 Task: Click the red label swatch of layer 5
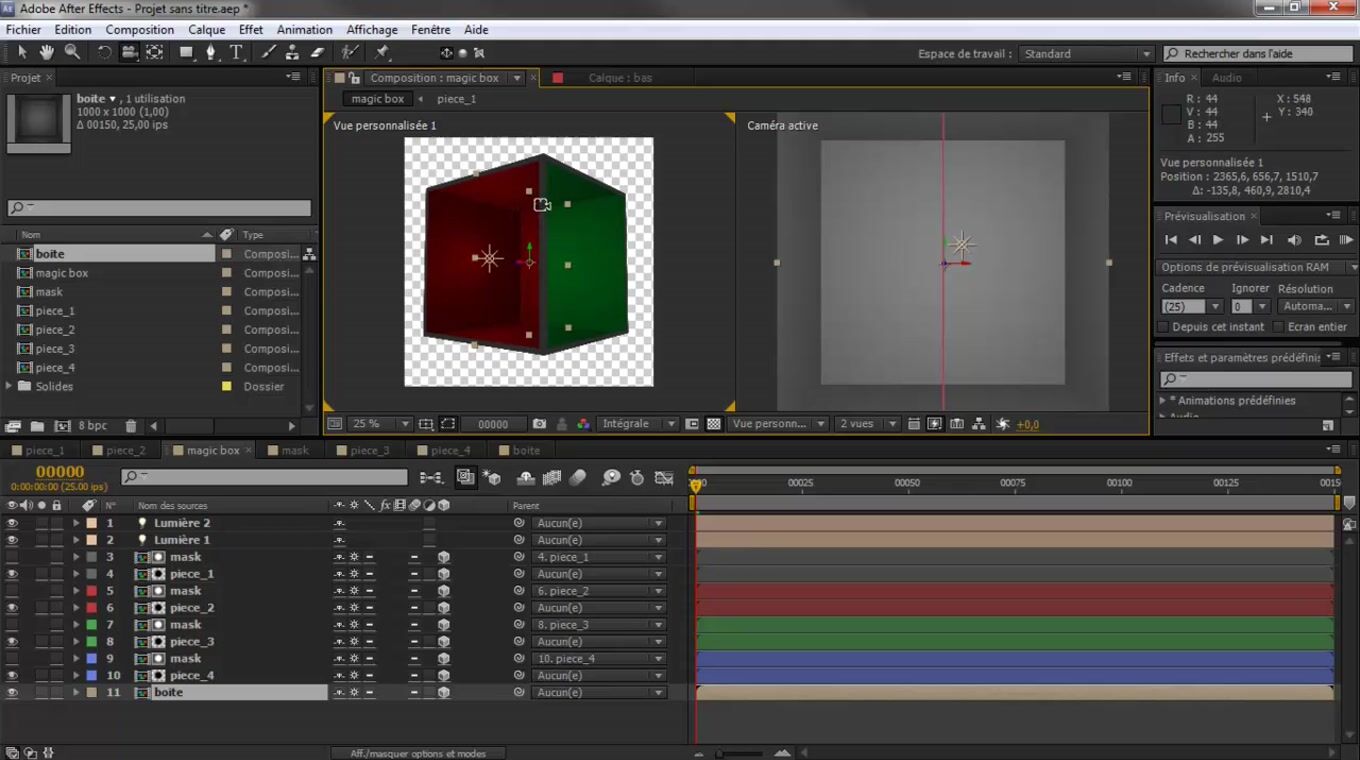pos(92,591)
